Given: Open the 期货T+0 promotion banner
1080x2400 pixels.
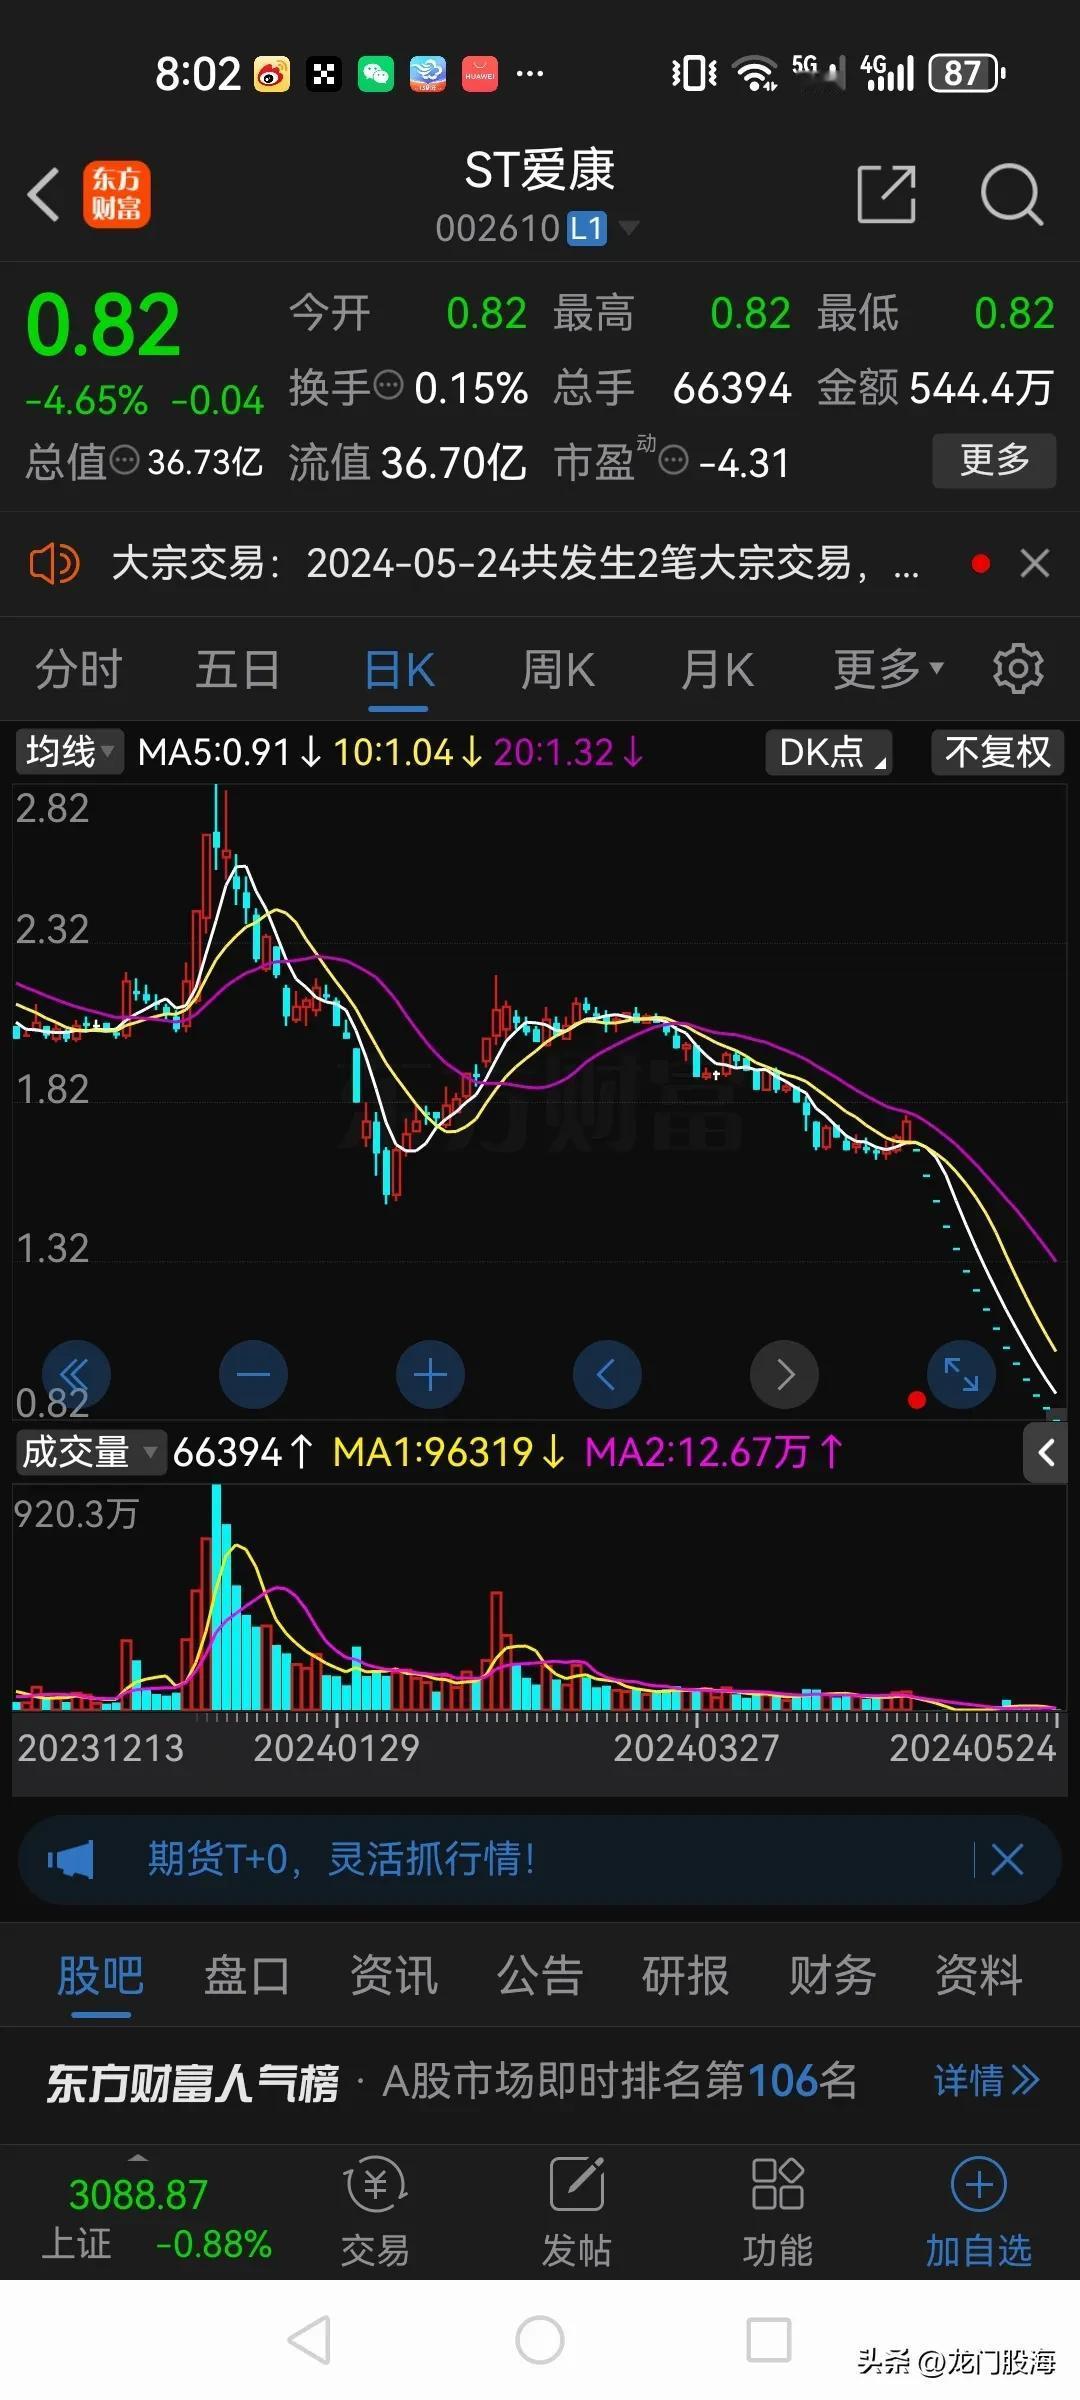Looking at the screenshot, I should [x=540, y=1860].
